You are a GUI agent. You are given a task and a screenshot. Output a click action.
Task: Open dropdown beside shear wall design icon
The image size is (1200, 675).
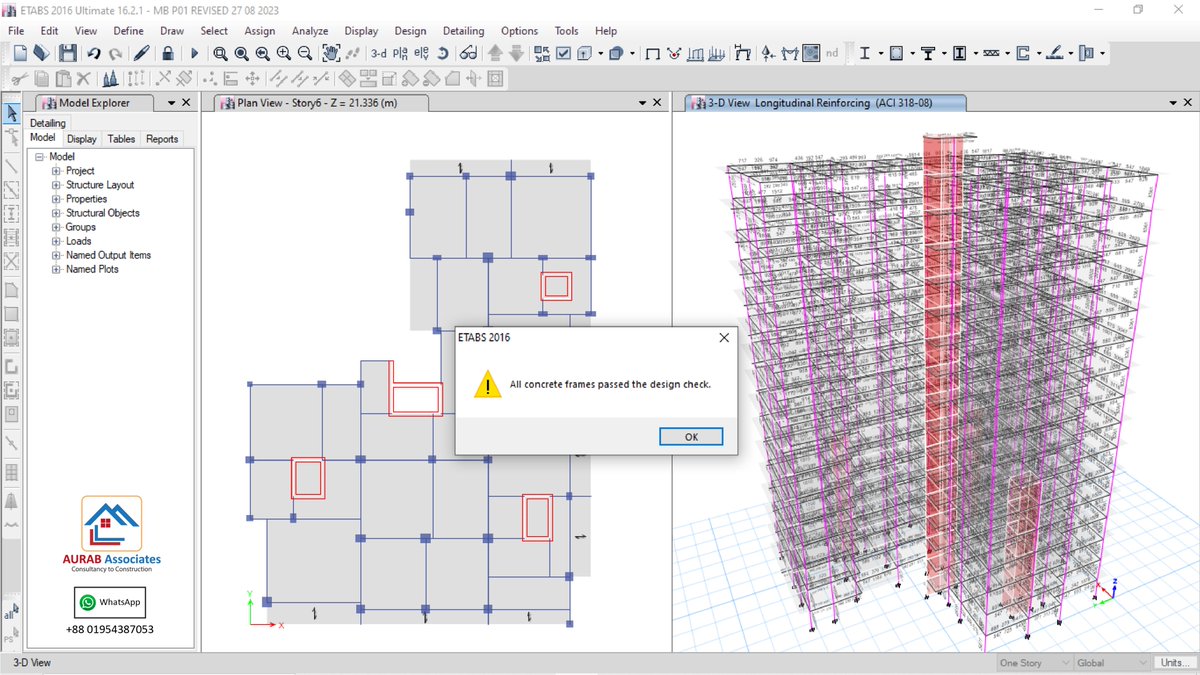click(x=1039, y=54)
